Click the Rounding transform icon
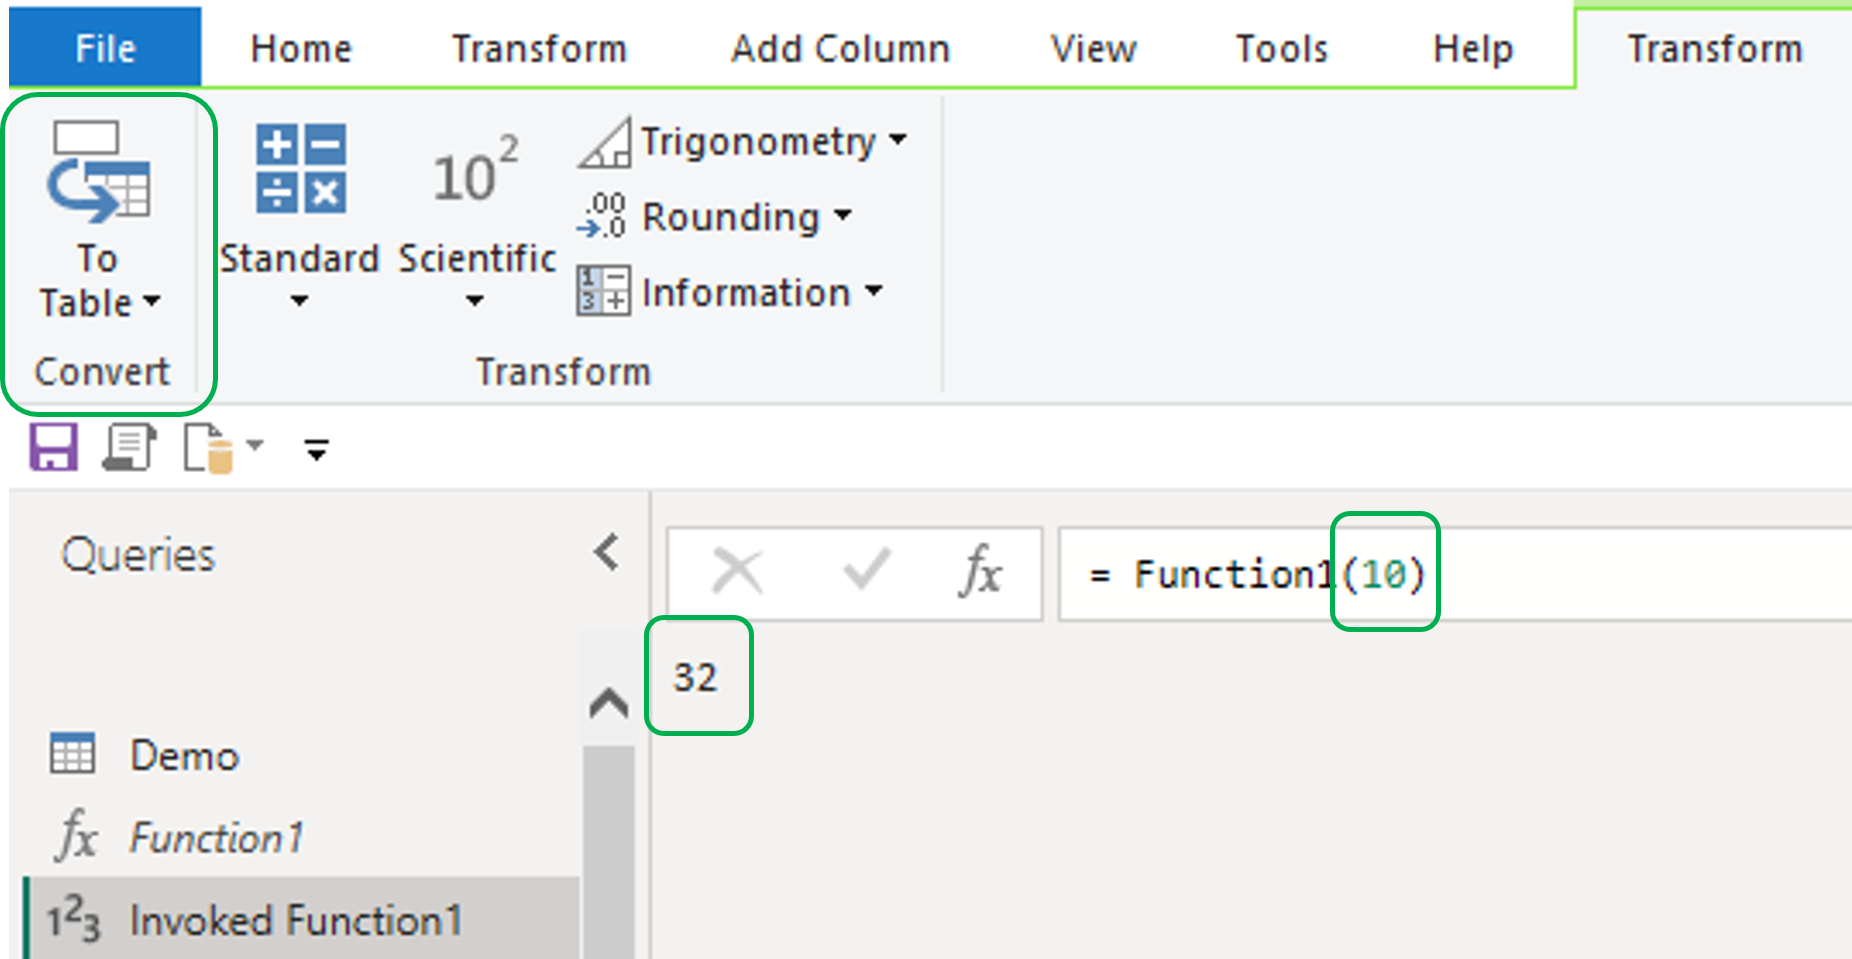This screenshot has height=959, width=1852. (x=601, y=215)
